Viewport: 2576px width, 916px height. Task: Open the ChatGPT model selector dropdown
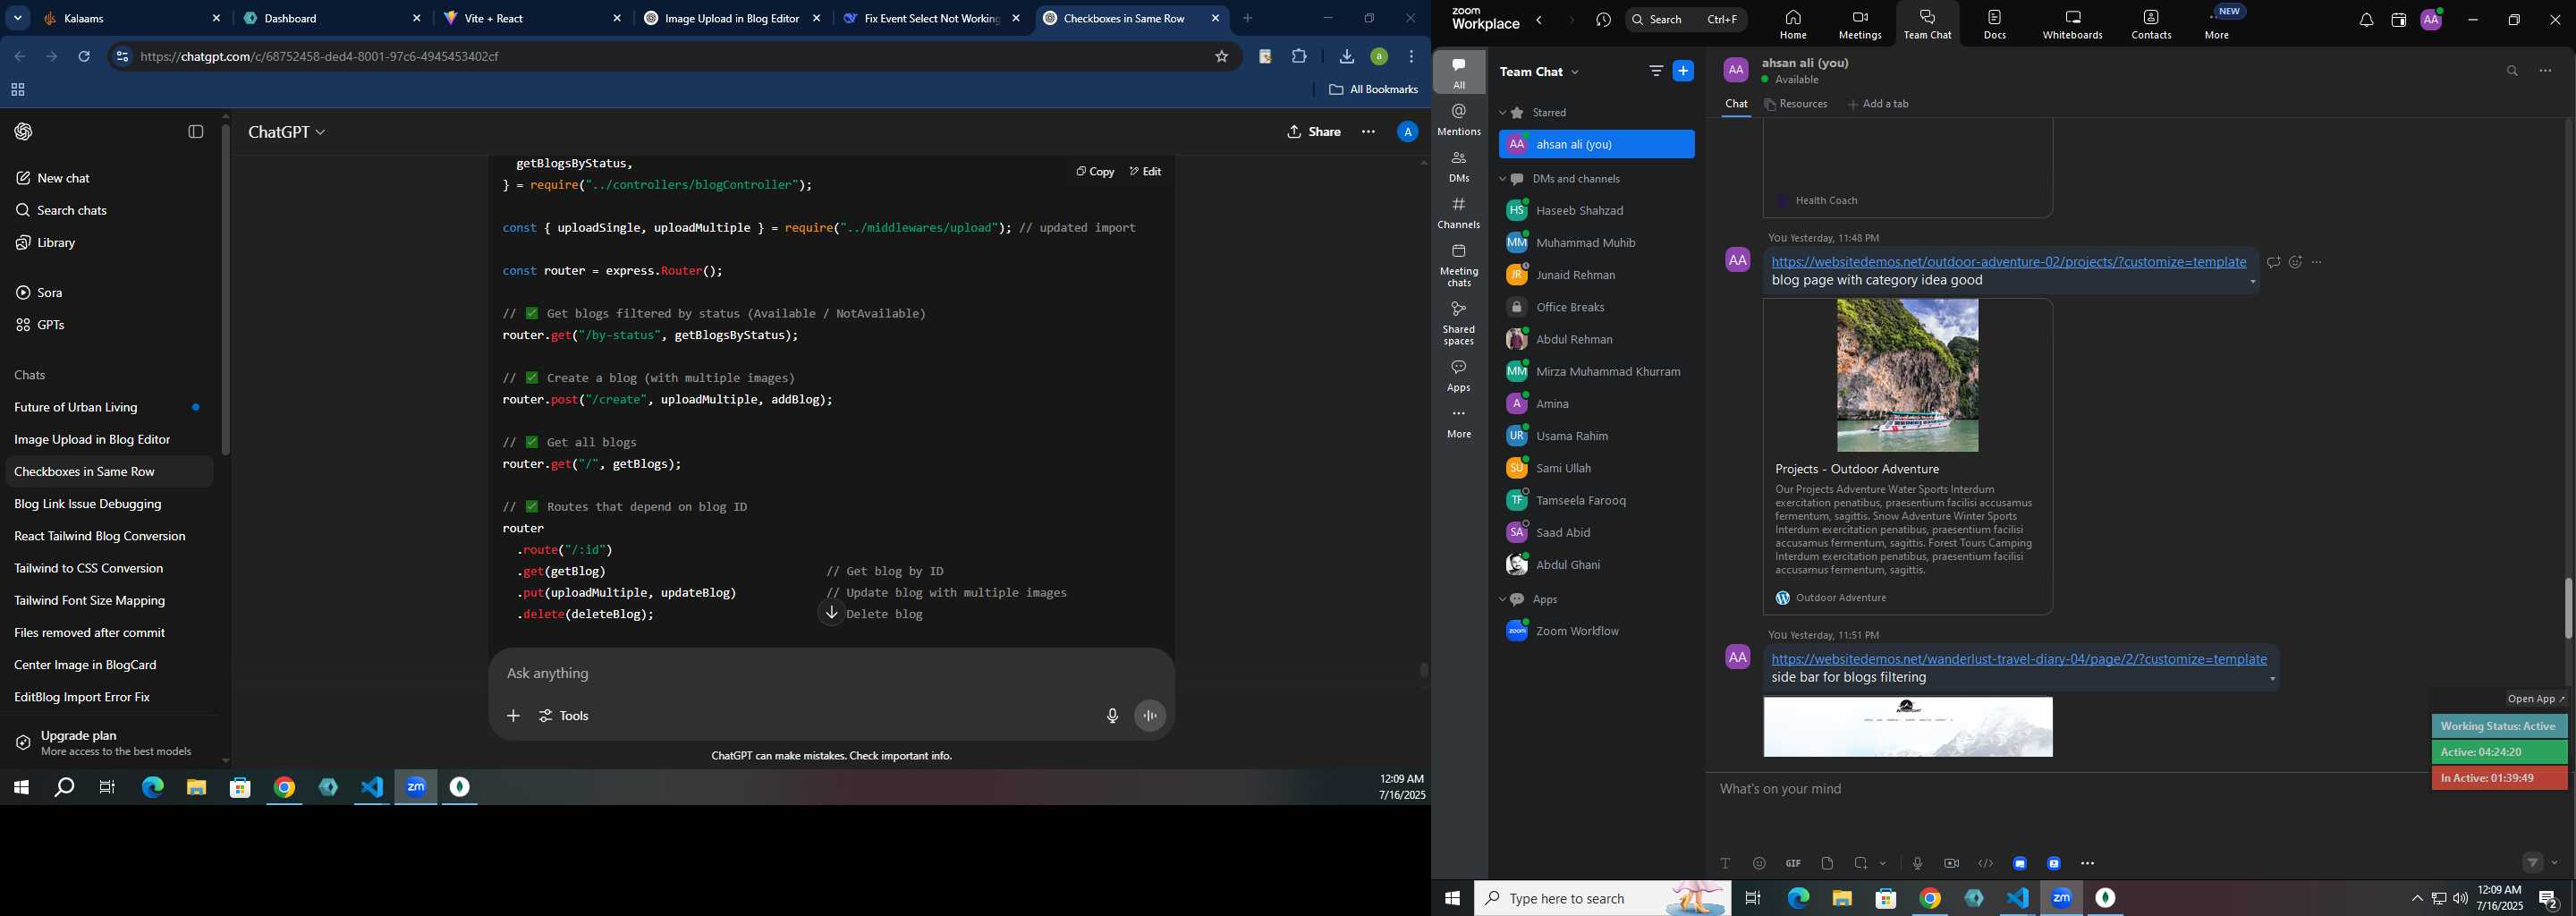coord(287,132)
